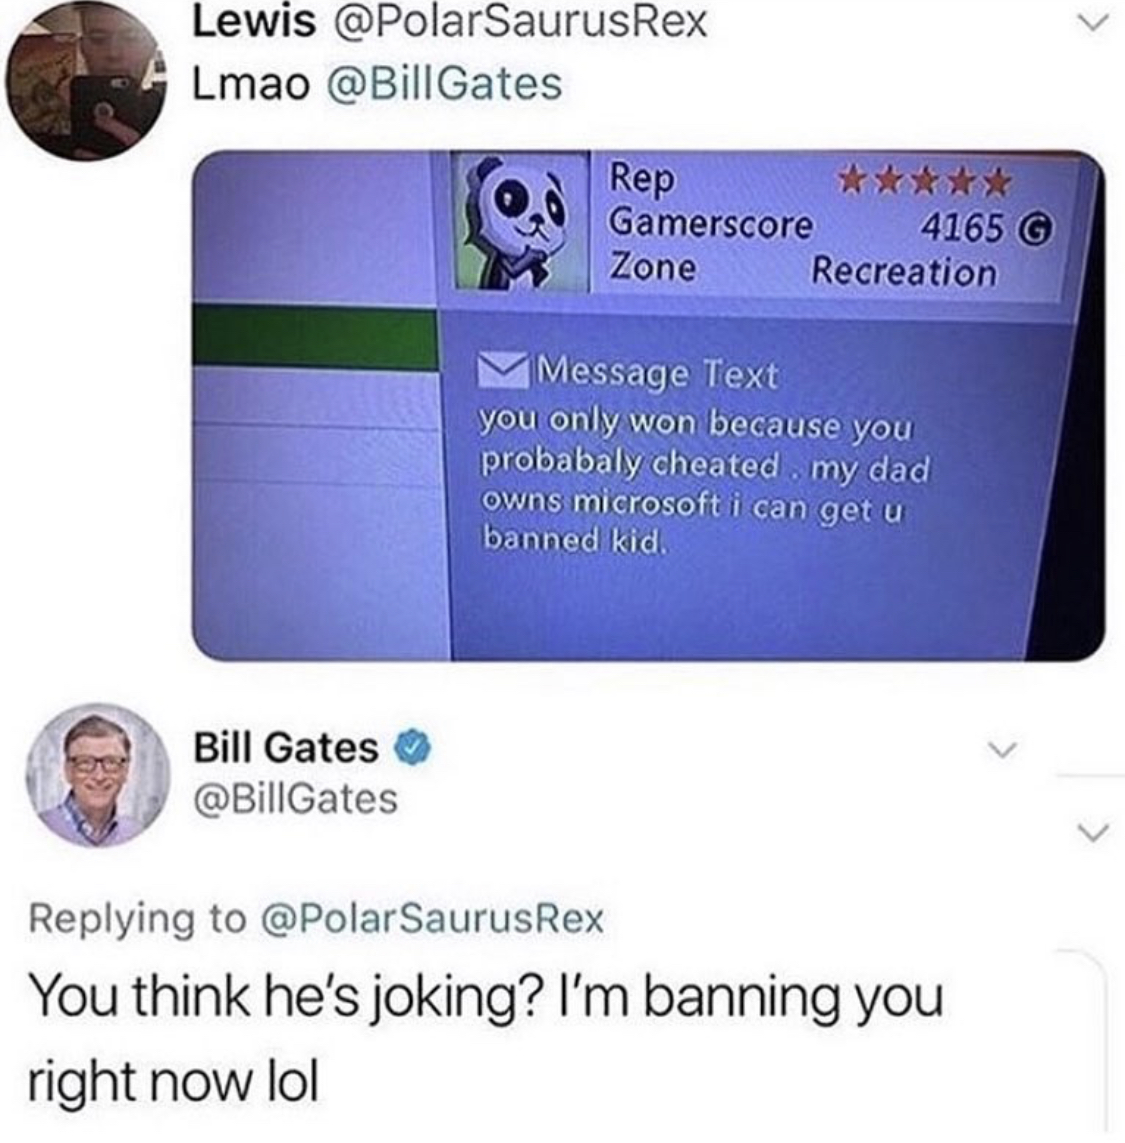Select the green highlighted menu row

click(x=316, y=337)
